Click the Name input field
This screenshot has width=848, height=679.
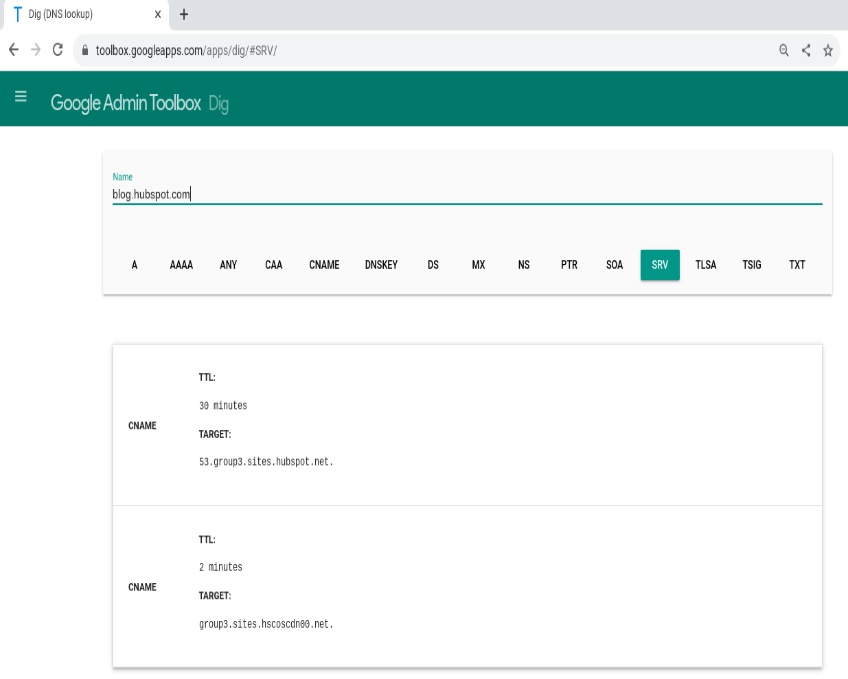point(467,194)
